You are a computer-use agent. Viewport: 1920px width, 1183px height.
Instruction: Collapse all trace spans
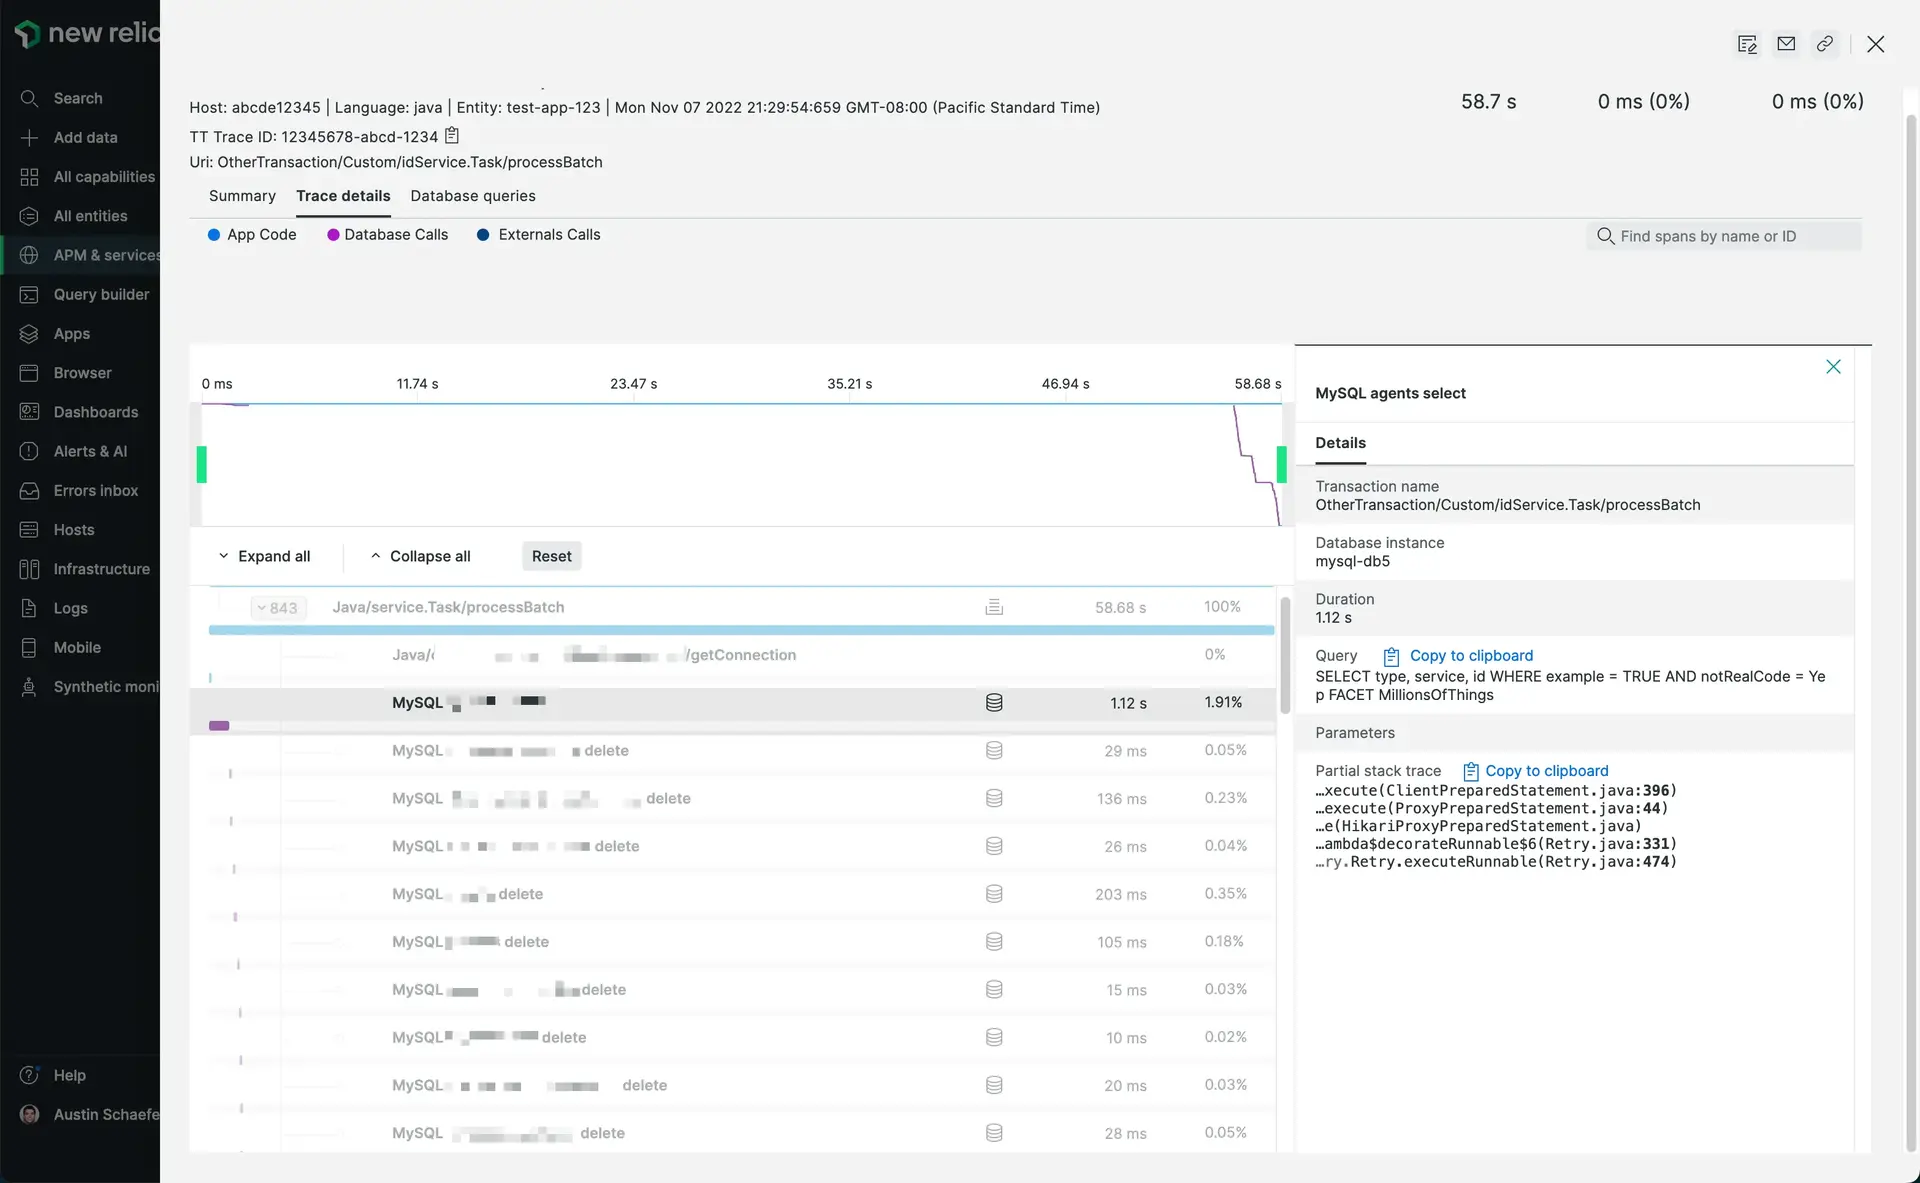point(421,556)
